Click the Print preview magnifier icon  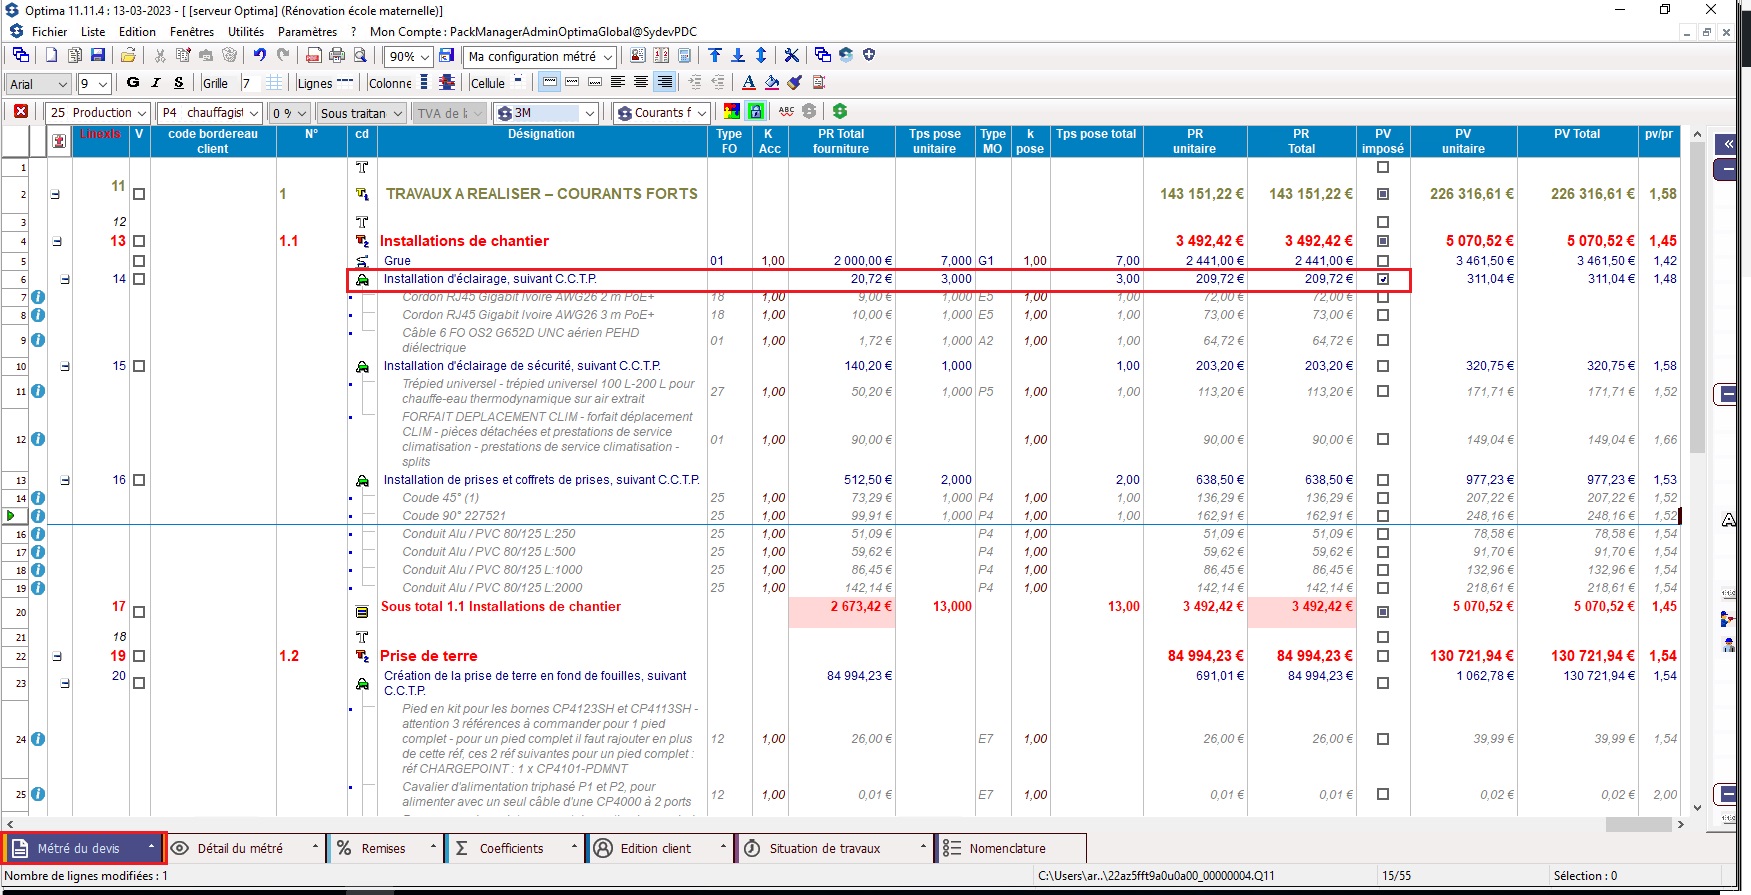point(360,56)
